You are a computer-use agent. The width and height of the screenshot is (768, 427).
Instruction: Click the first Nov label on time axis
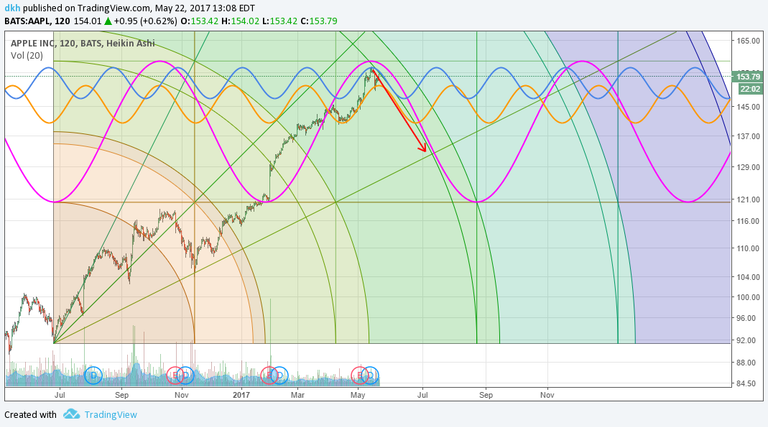click(182, 395)
